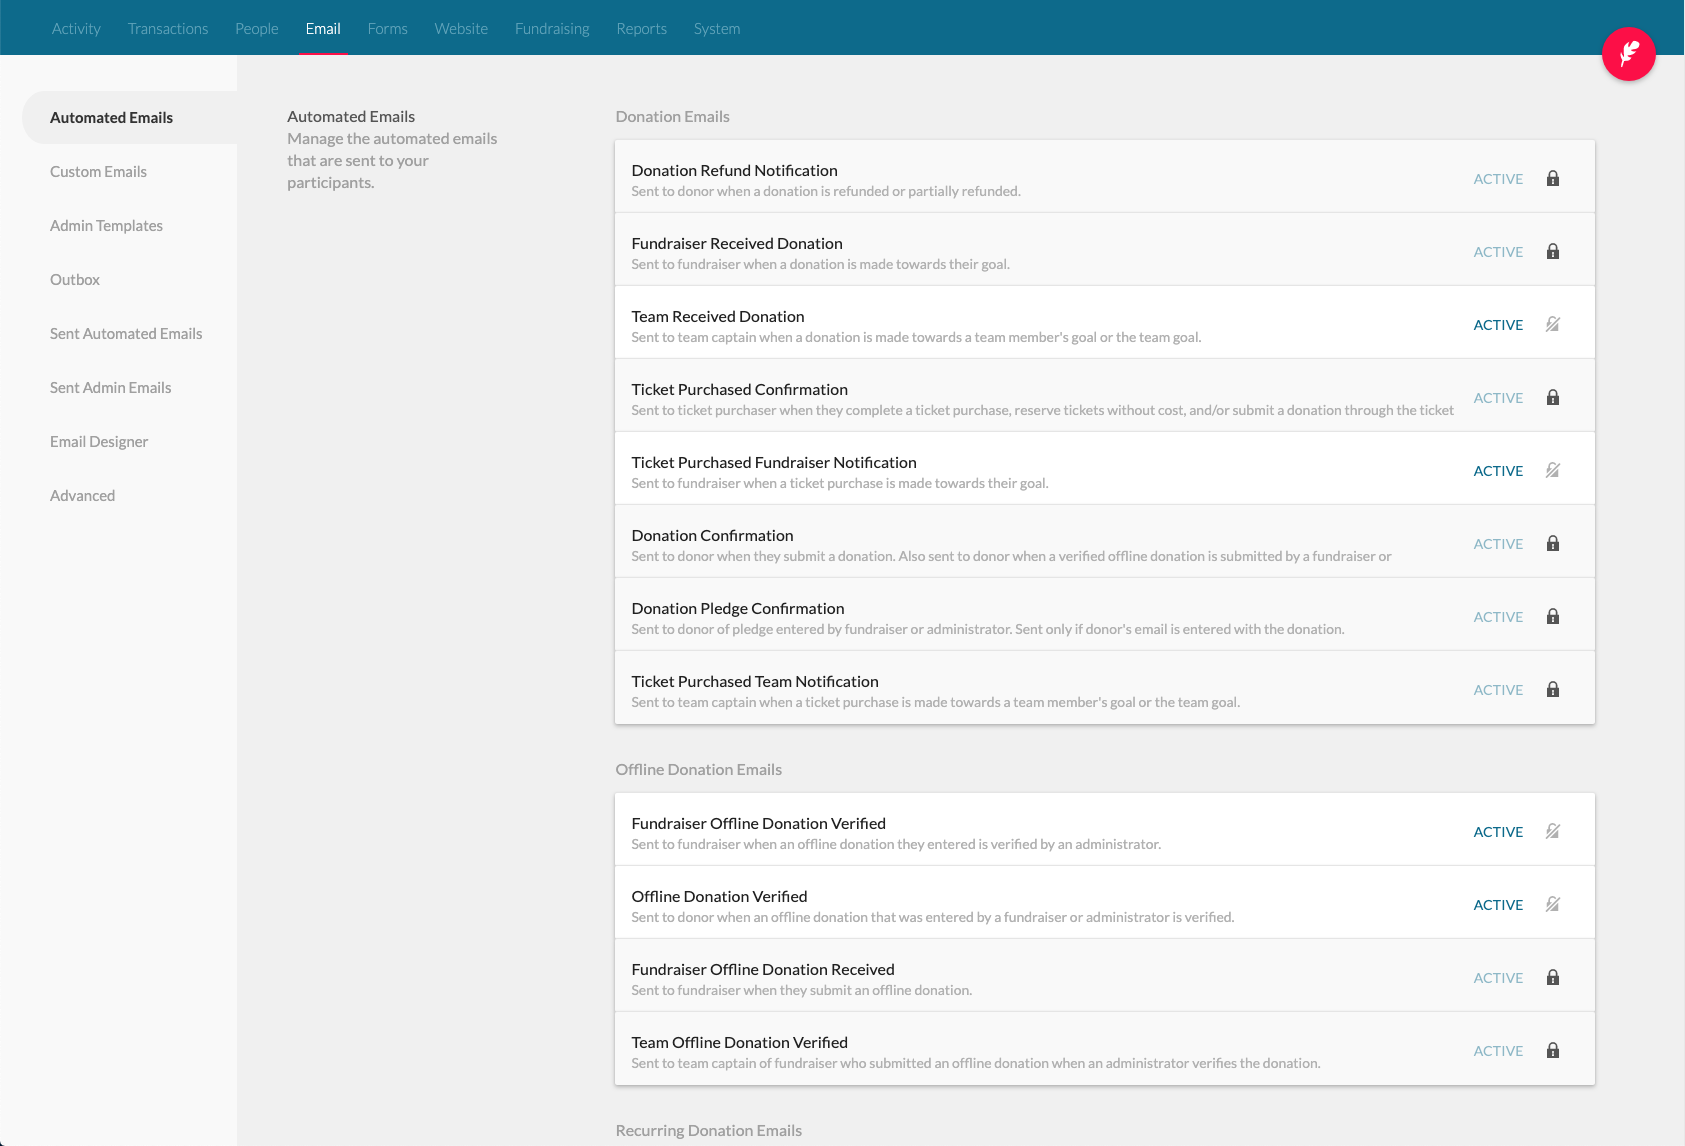Click mute bell icon for Ticket Purchased Fundraiser Notification

click(1553, 471)
